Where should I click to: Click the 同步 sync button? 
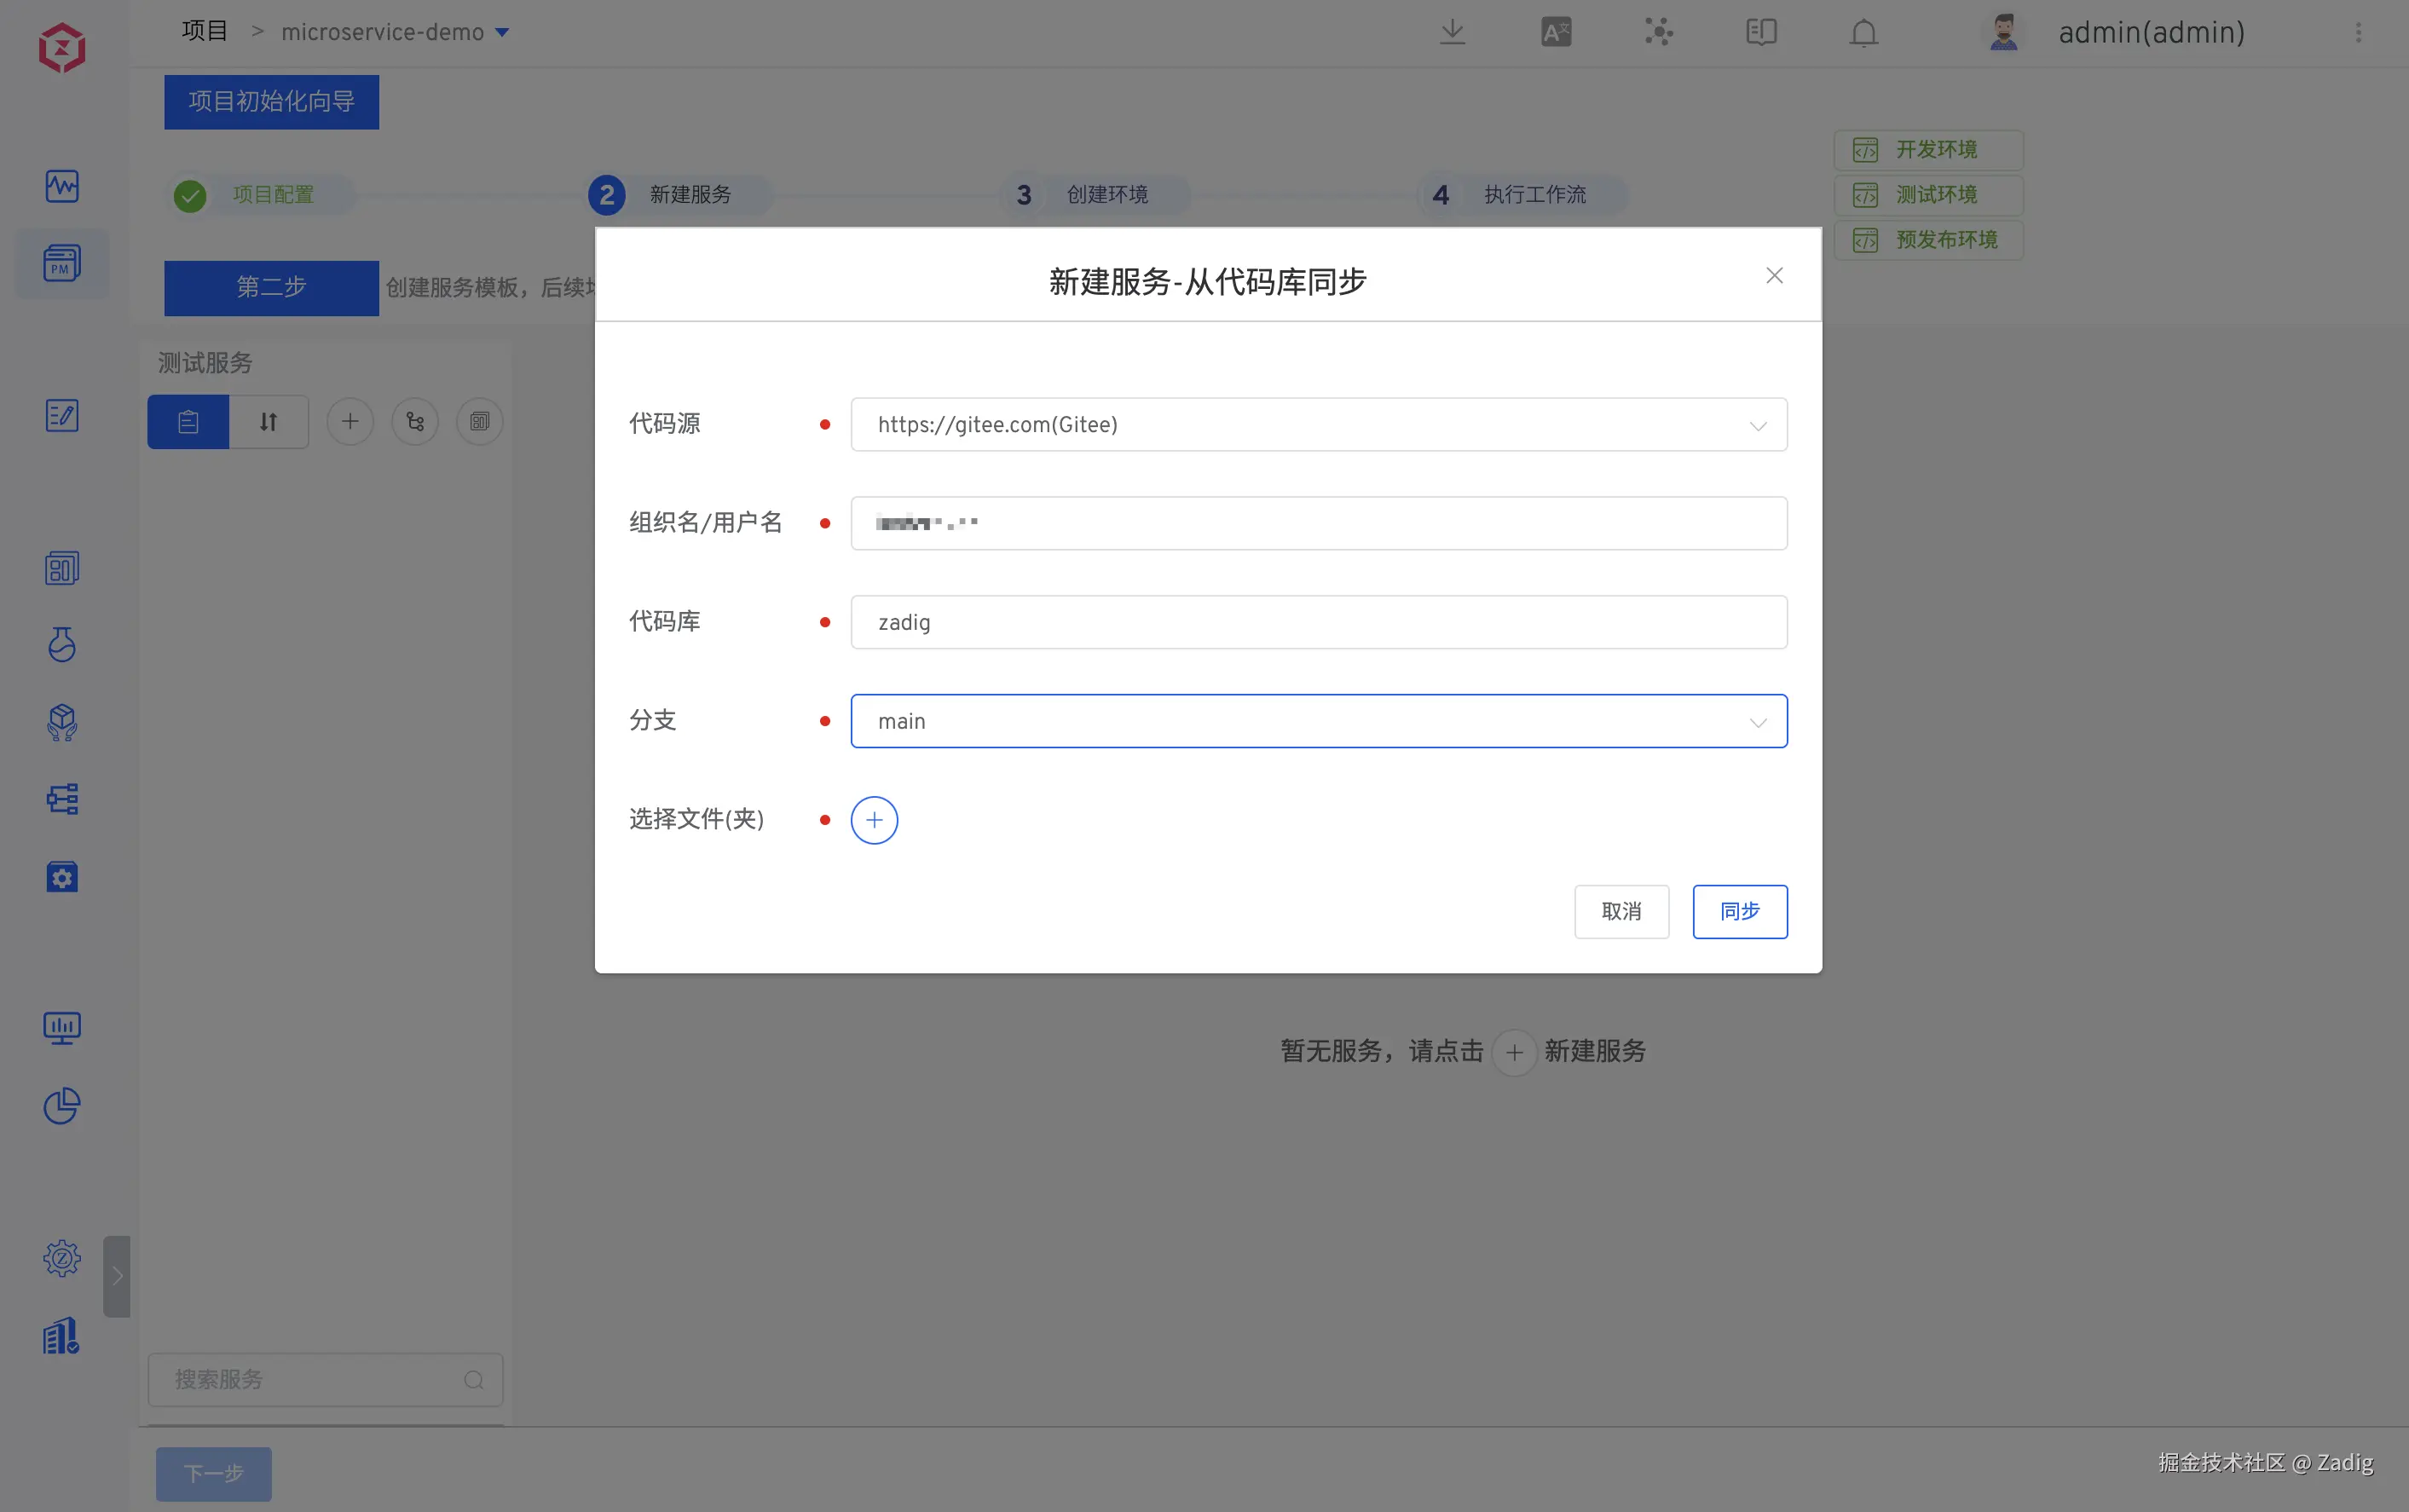click(x=1739, y=911)
